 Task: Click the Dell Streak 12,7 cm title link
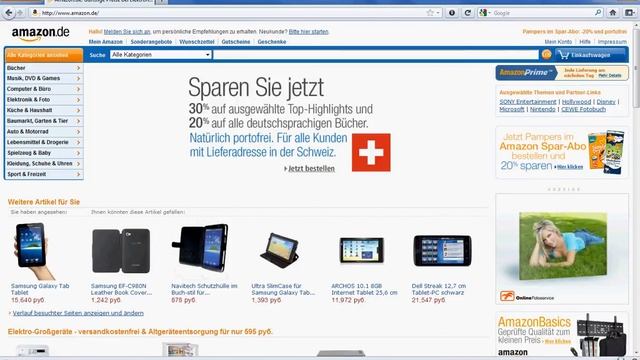coord(438,289)
